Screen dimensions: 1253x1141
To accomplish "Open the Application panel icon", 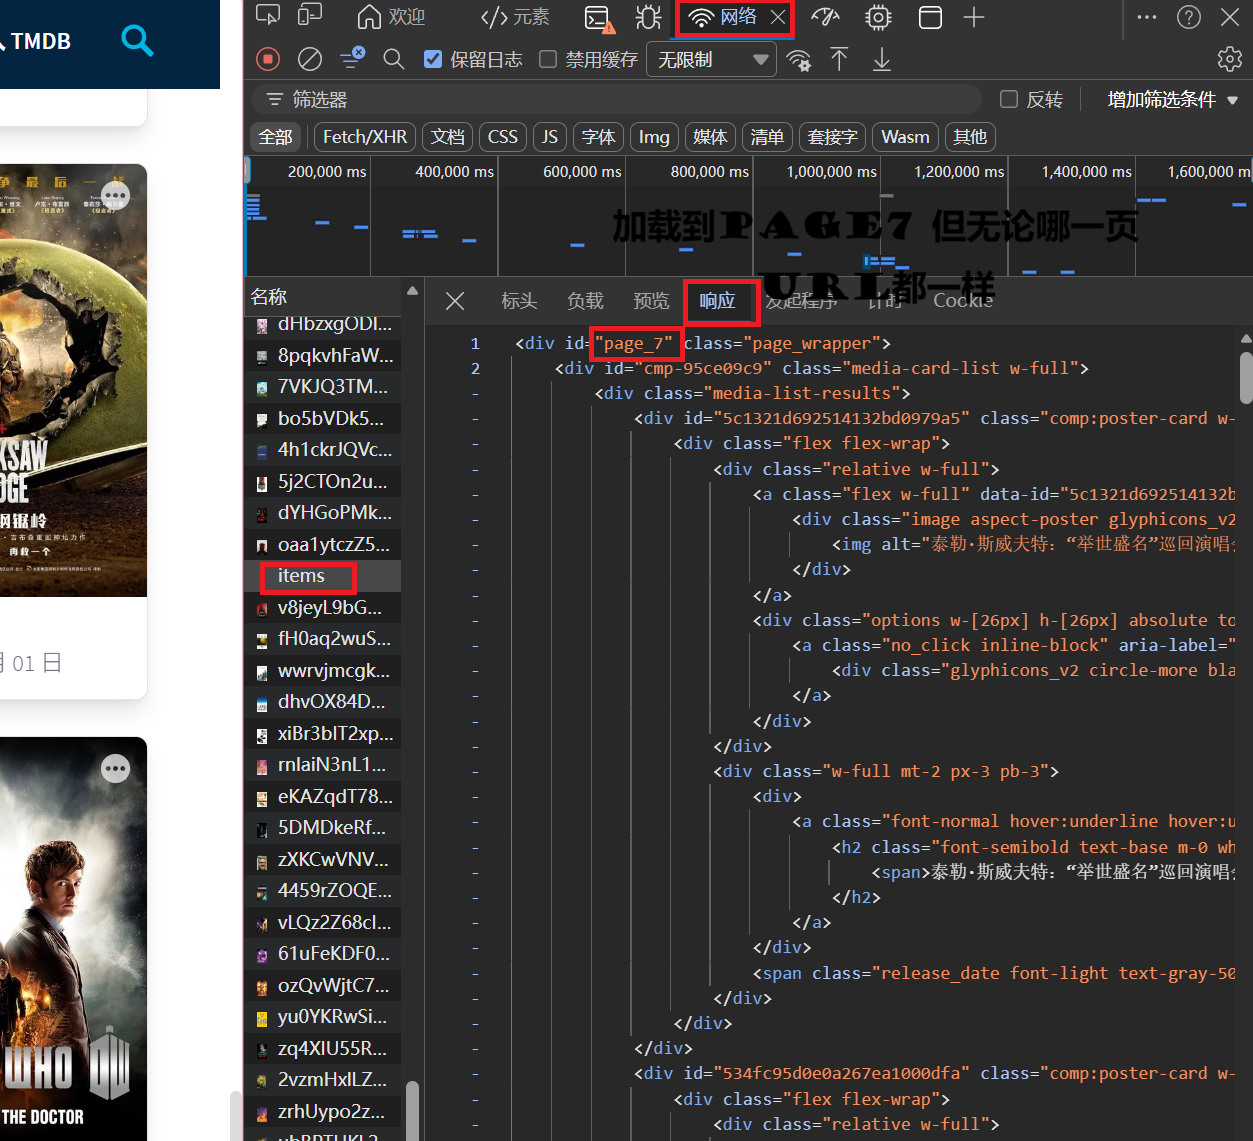I will pyautogui.click(x=930, y=17).
